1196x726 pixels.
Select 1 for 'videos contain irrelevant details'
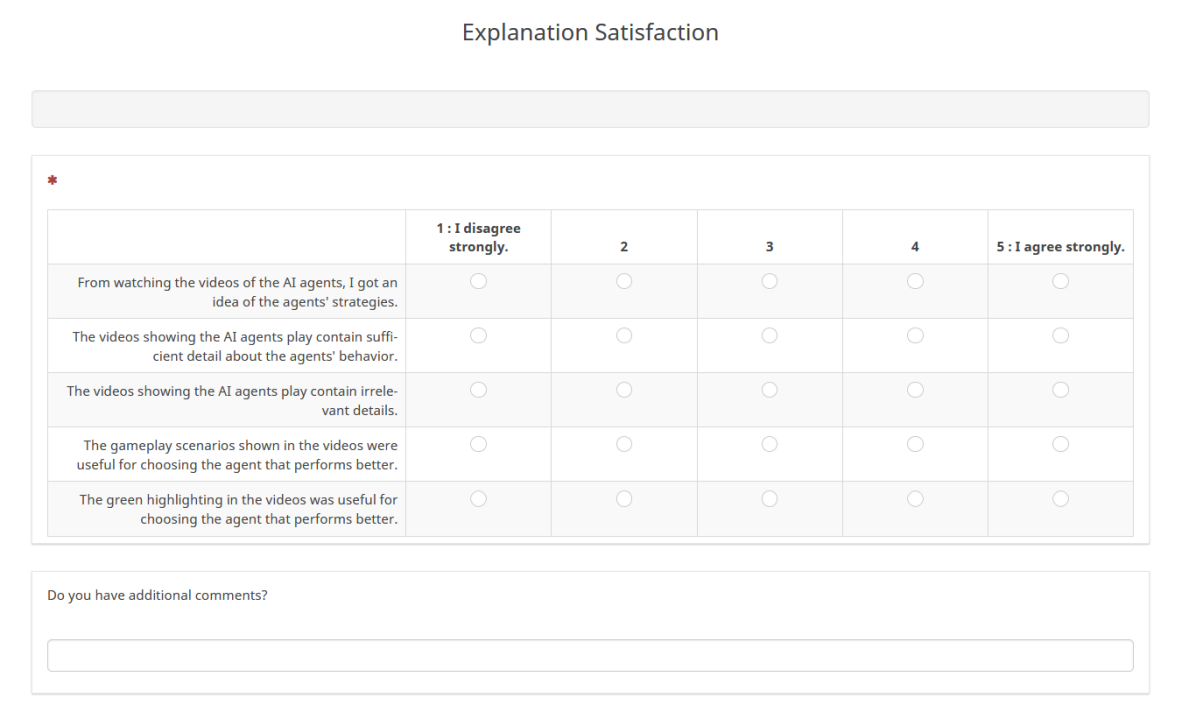(478, 390)
